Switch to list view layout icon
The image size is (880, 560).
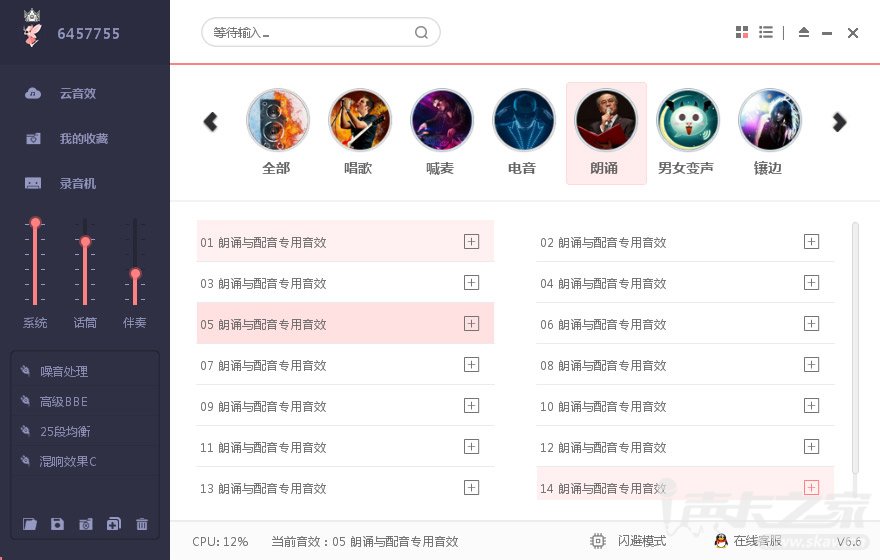766,33
